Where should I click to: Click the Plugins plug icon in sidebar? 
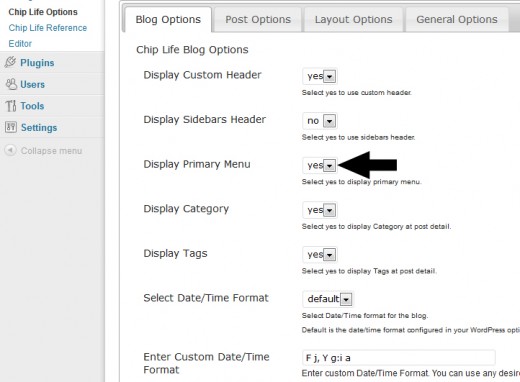(x=10, y=62)
